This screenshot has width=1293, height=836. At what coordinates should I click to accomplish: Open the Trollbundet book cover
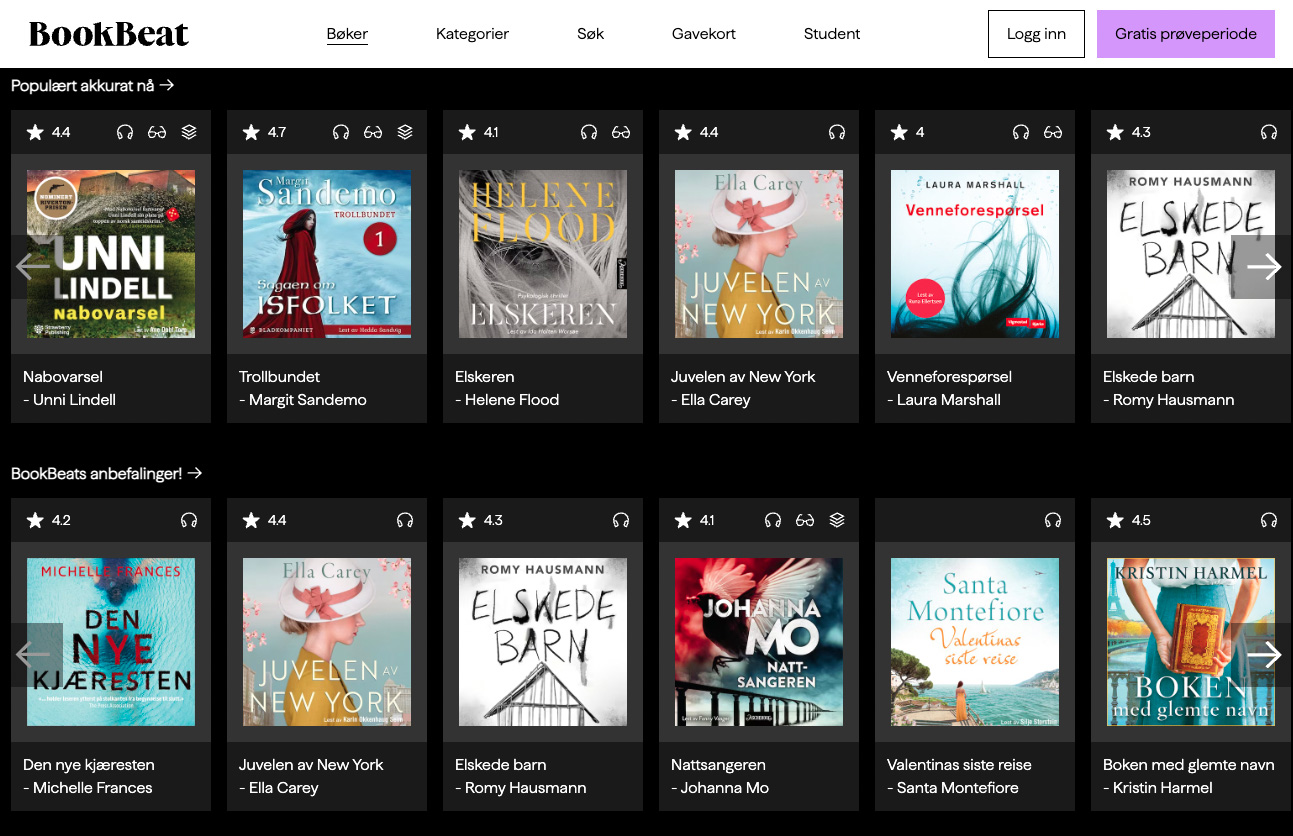327,254
